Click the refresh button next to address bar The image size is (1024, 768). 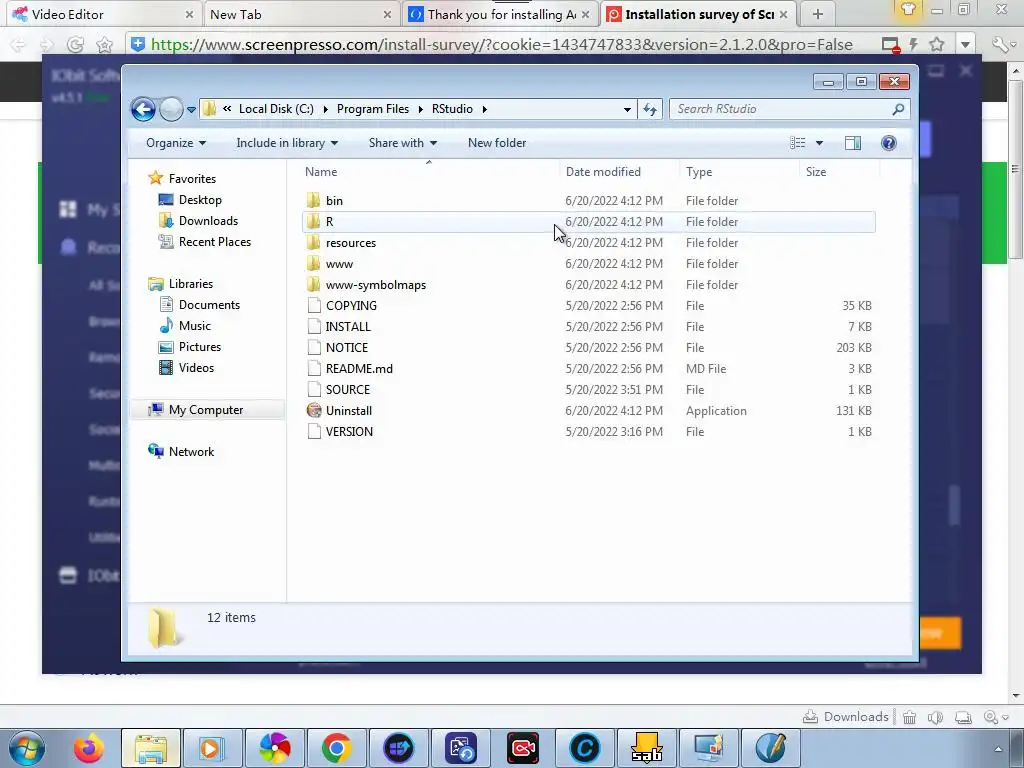(x=650, y=109)
